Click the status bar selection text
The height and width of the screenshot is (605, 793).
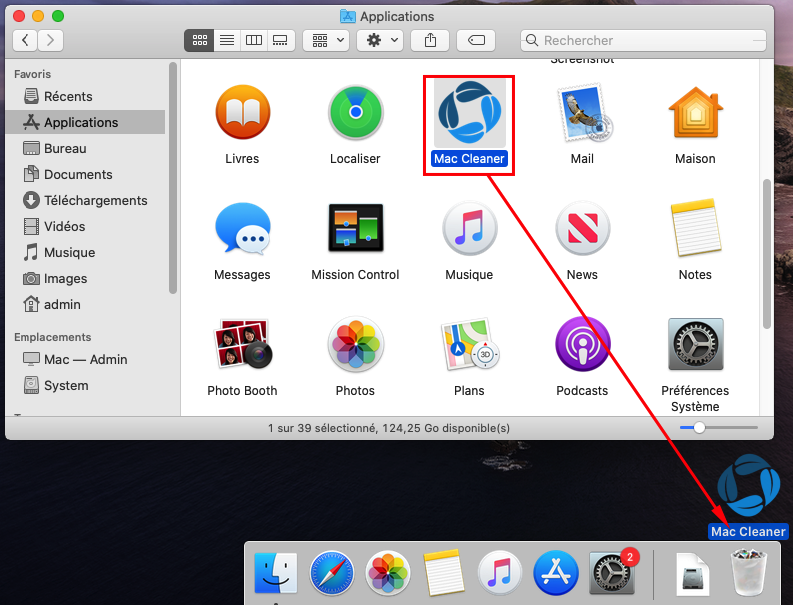[x=389, y=428]
